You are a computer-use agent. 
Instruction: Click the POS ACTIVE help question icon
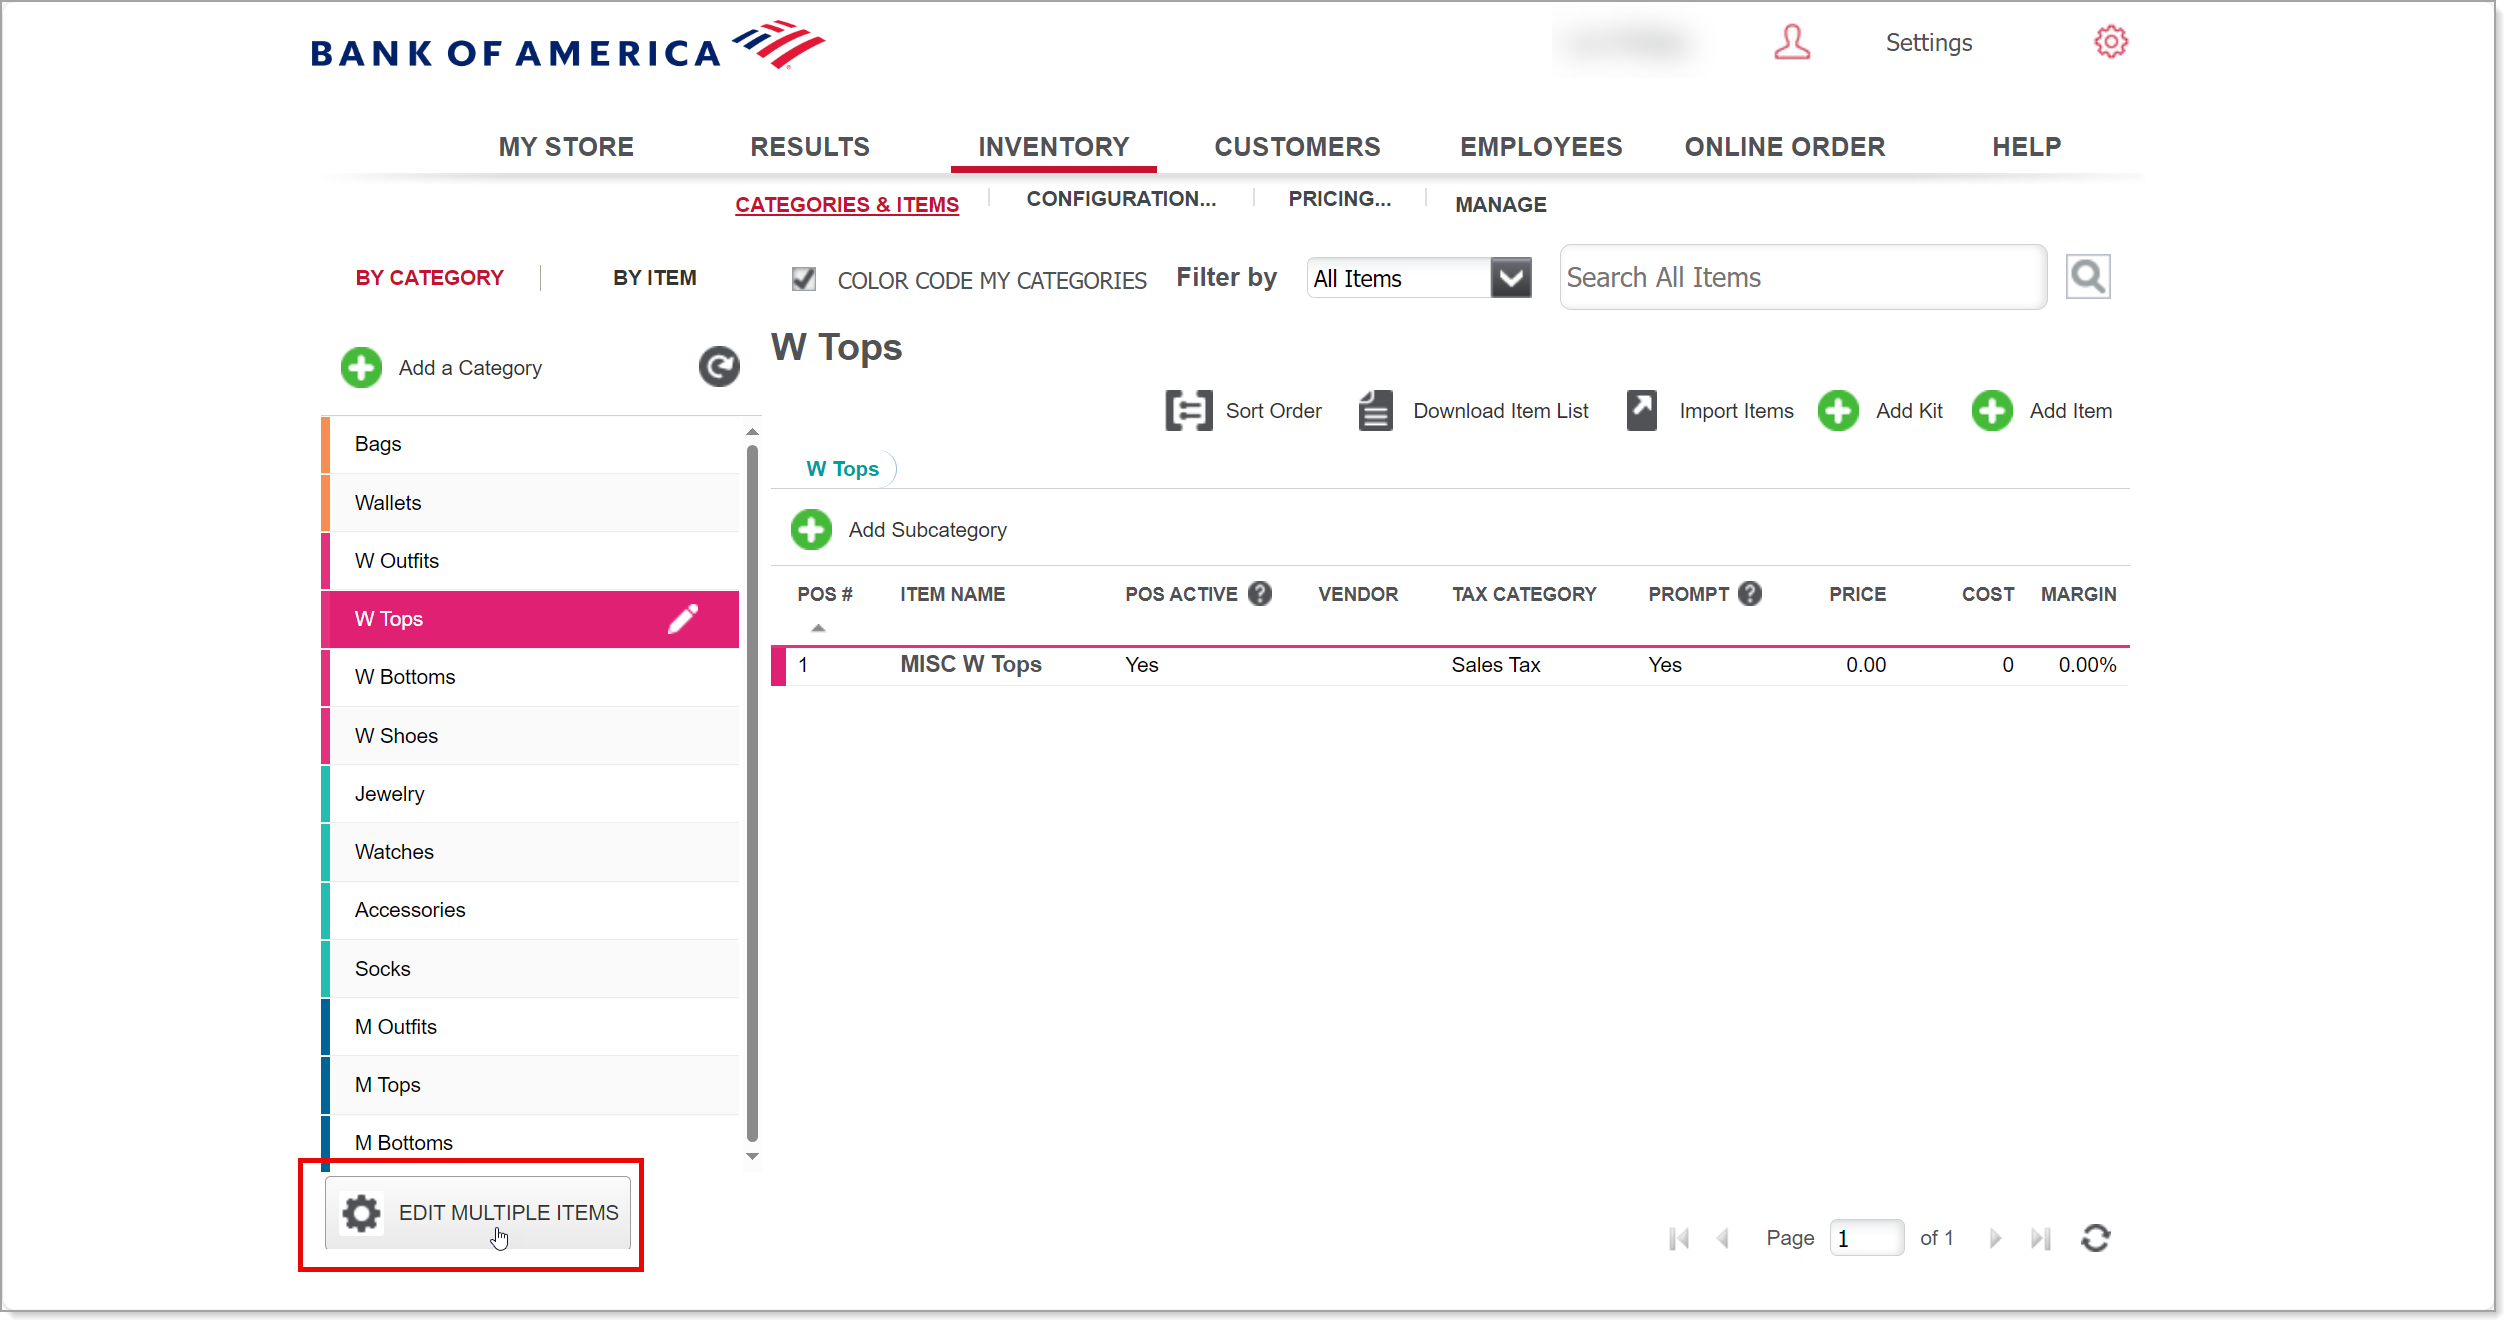click(1260, 594)
